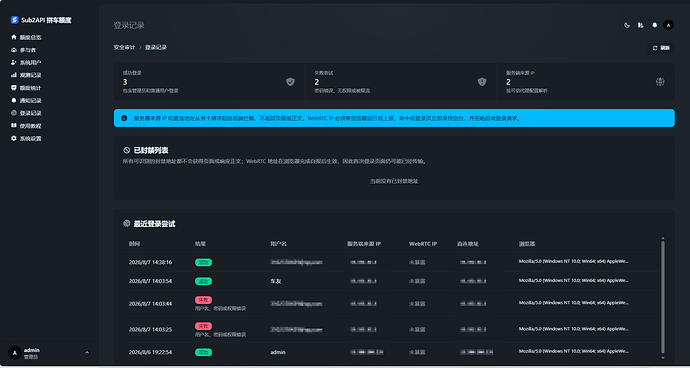Image resolution: width=690 pixels, height=368 pixels.
Task: Click the fingerprint icon beside 最近登录尝试
Action: pyautogui.click(x=127, y=224)
